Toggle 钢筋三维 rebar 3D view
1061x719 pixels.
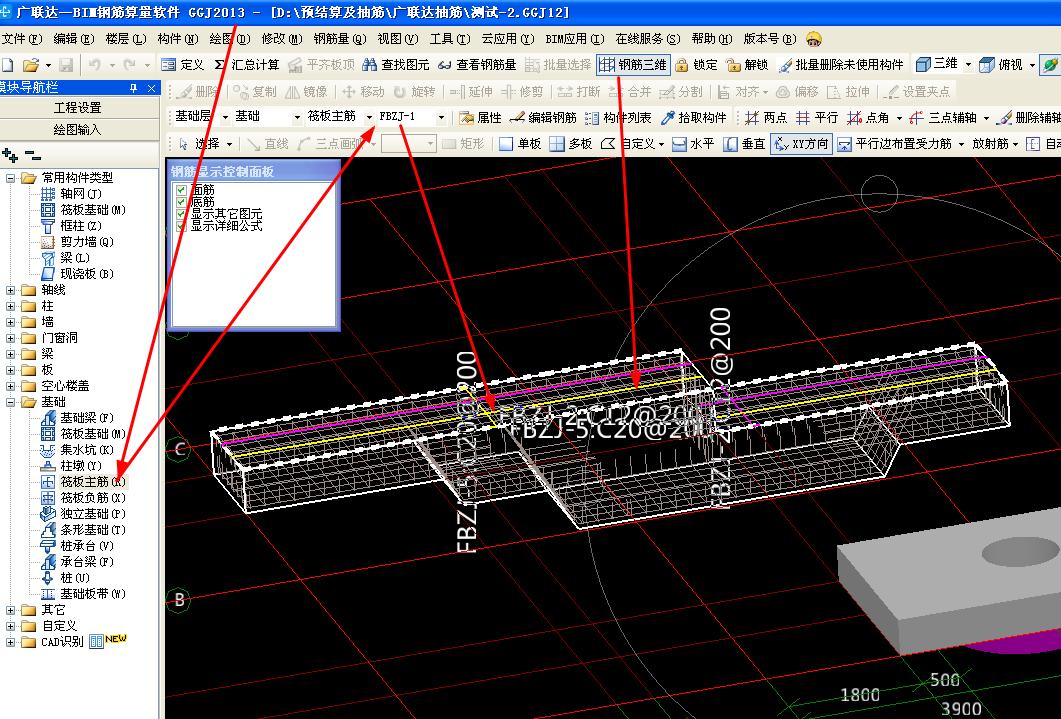tap(633, 65)
